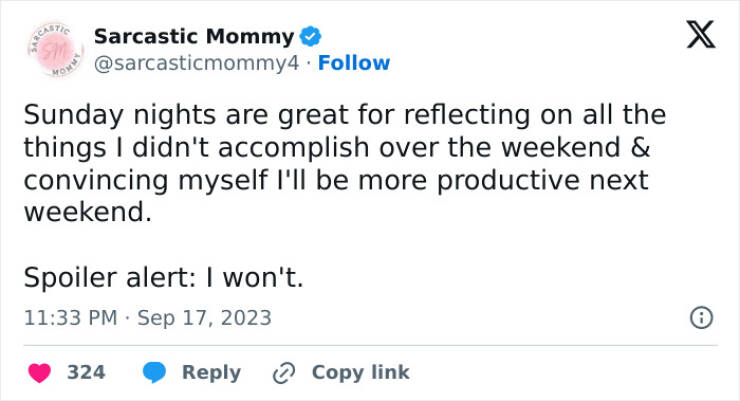Click the blue verified badge
This screenshot has width=740, height=401.
pyautogui.click(x=311, y=37)
